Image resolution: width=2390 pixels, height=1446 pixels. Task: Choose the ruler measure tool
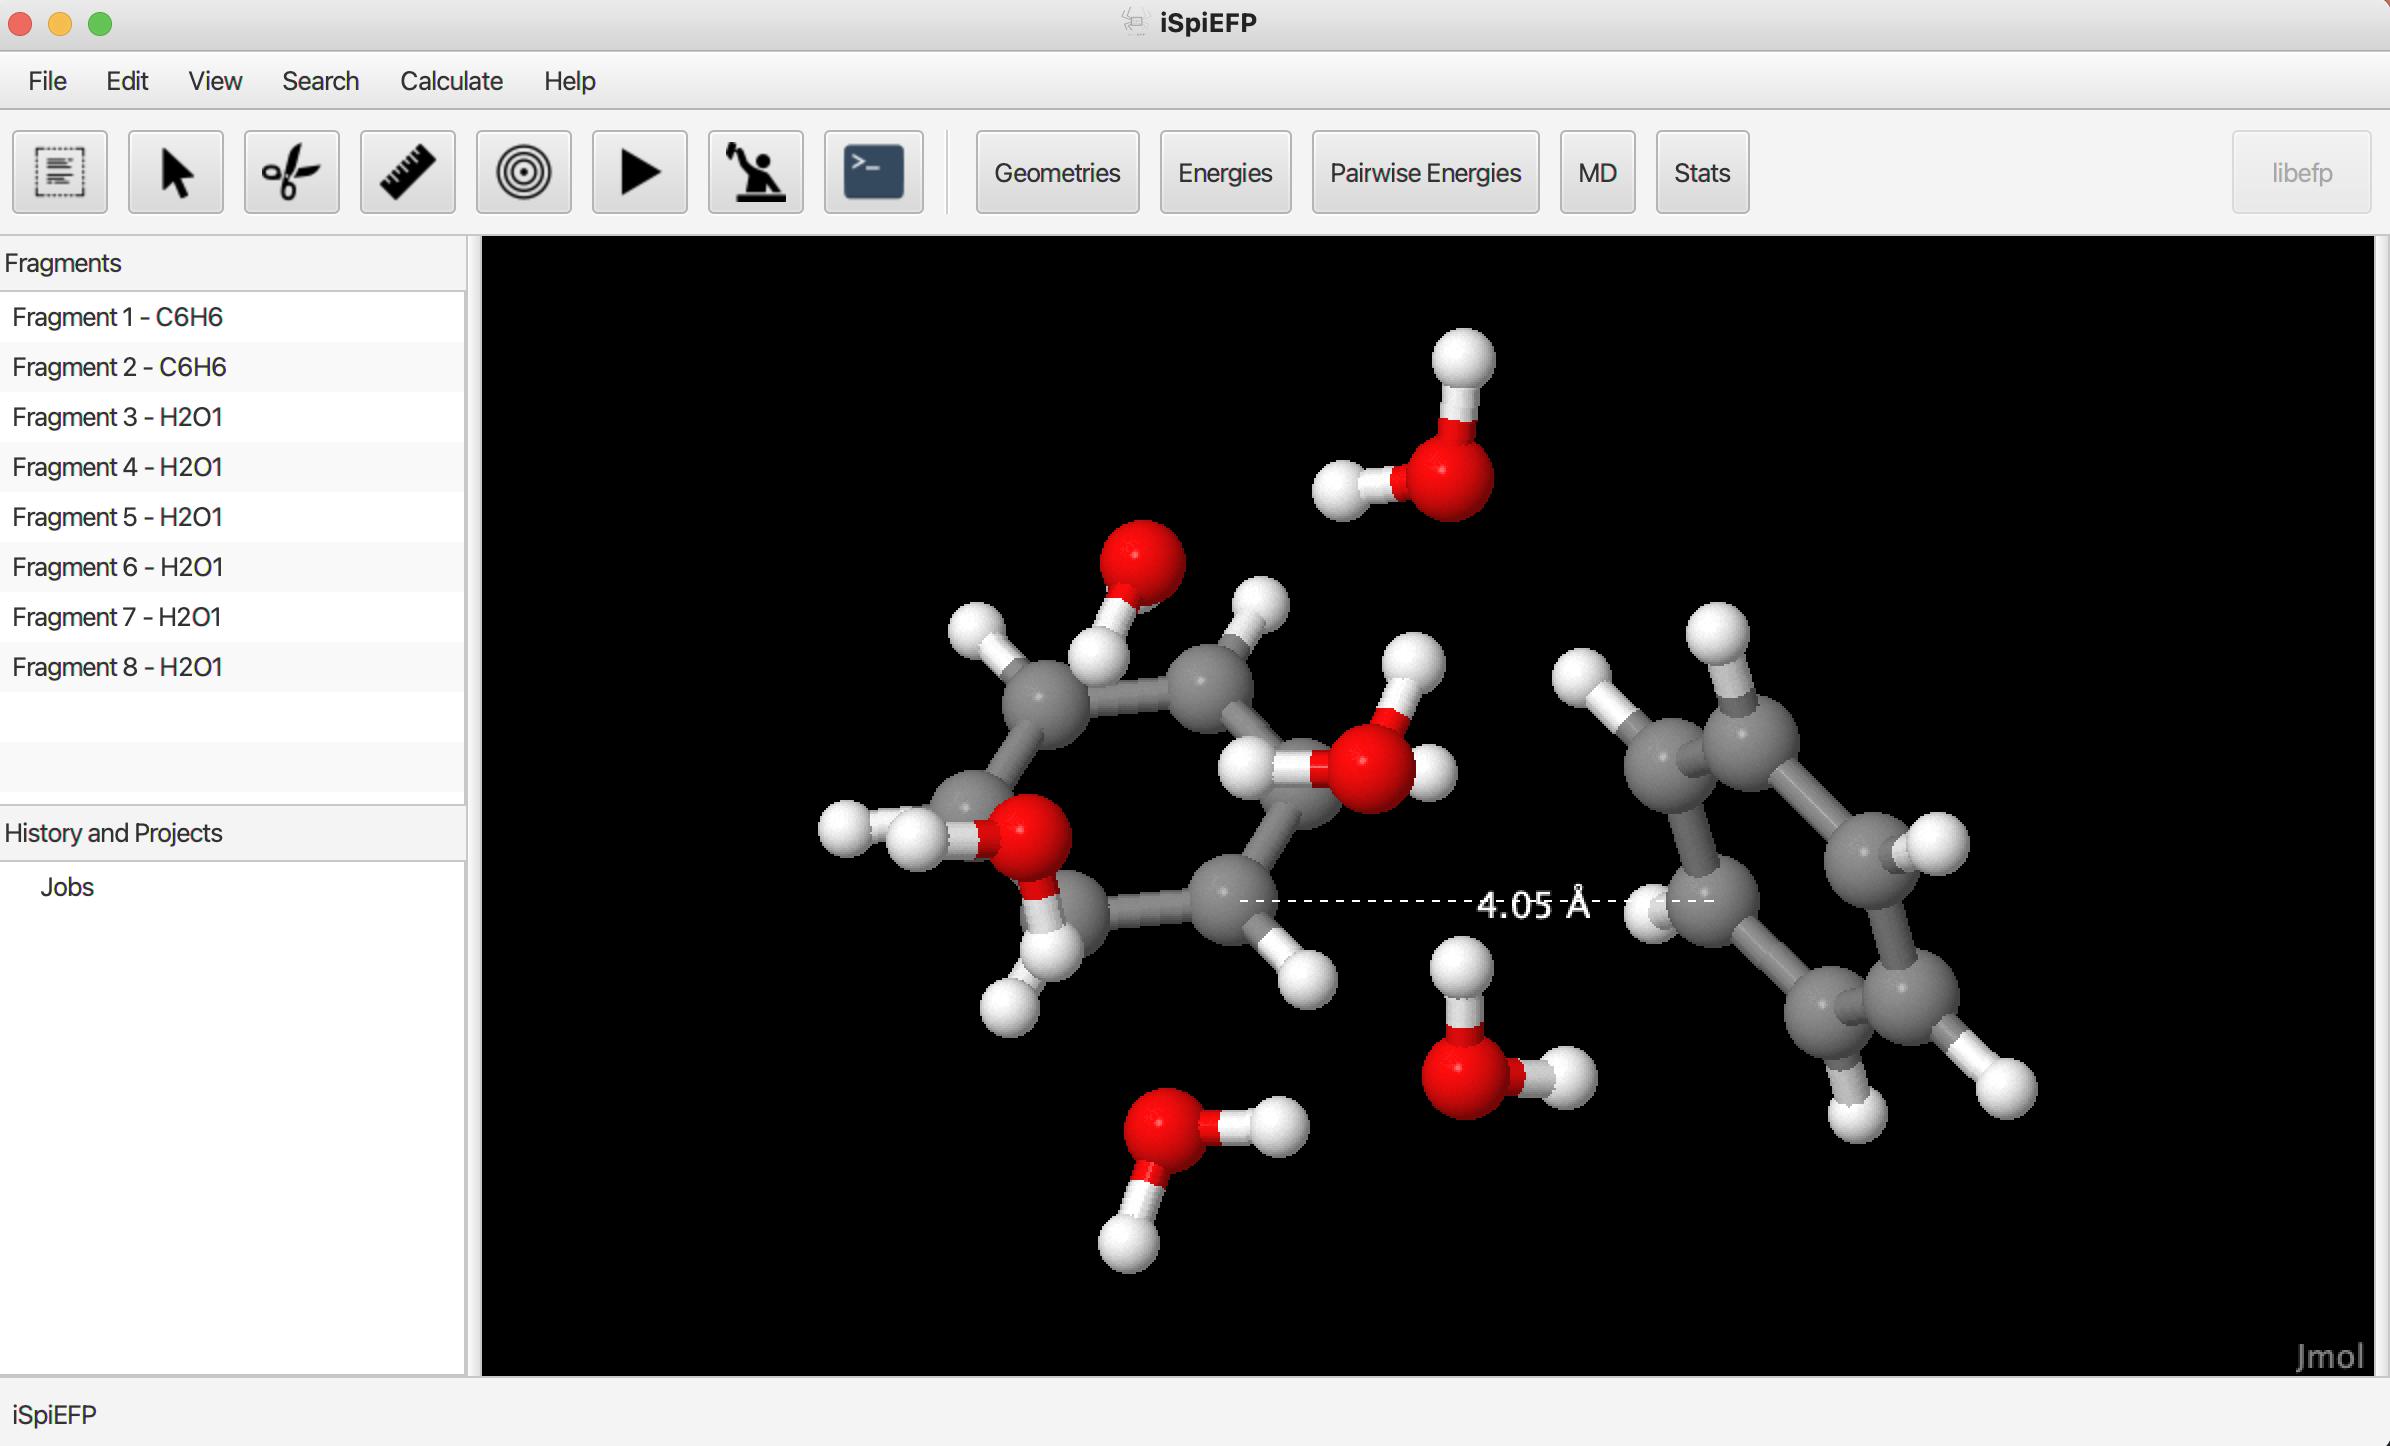point(408,172)
